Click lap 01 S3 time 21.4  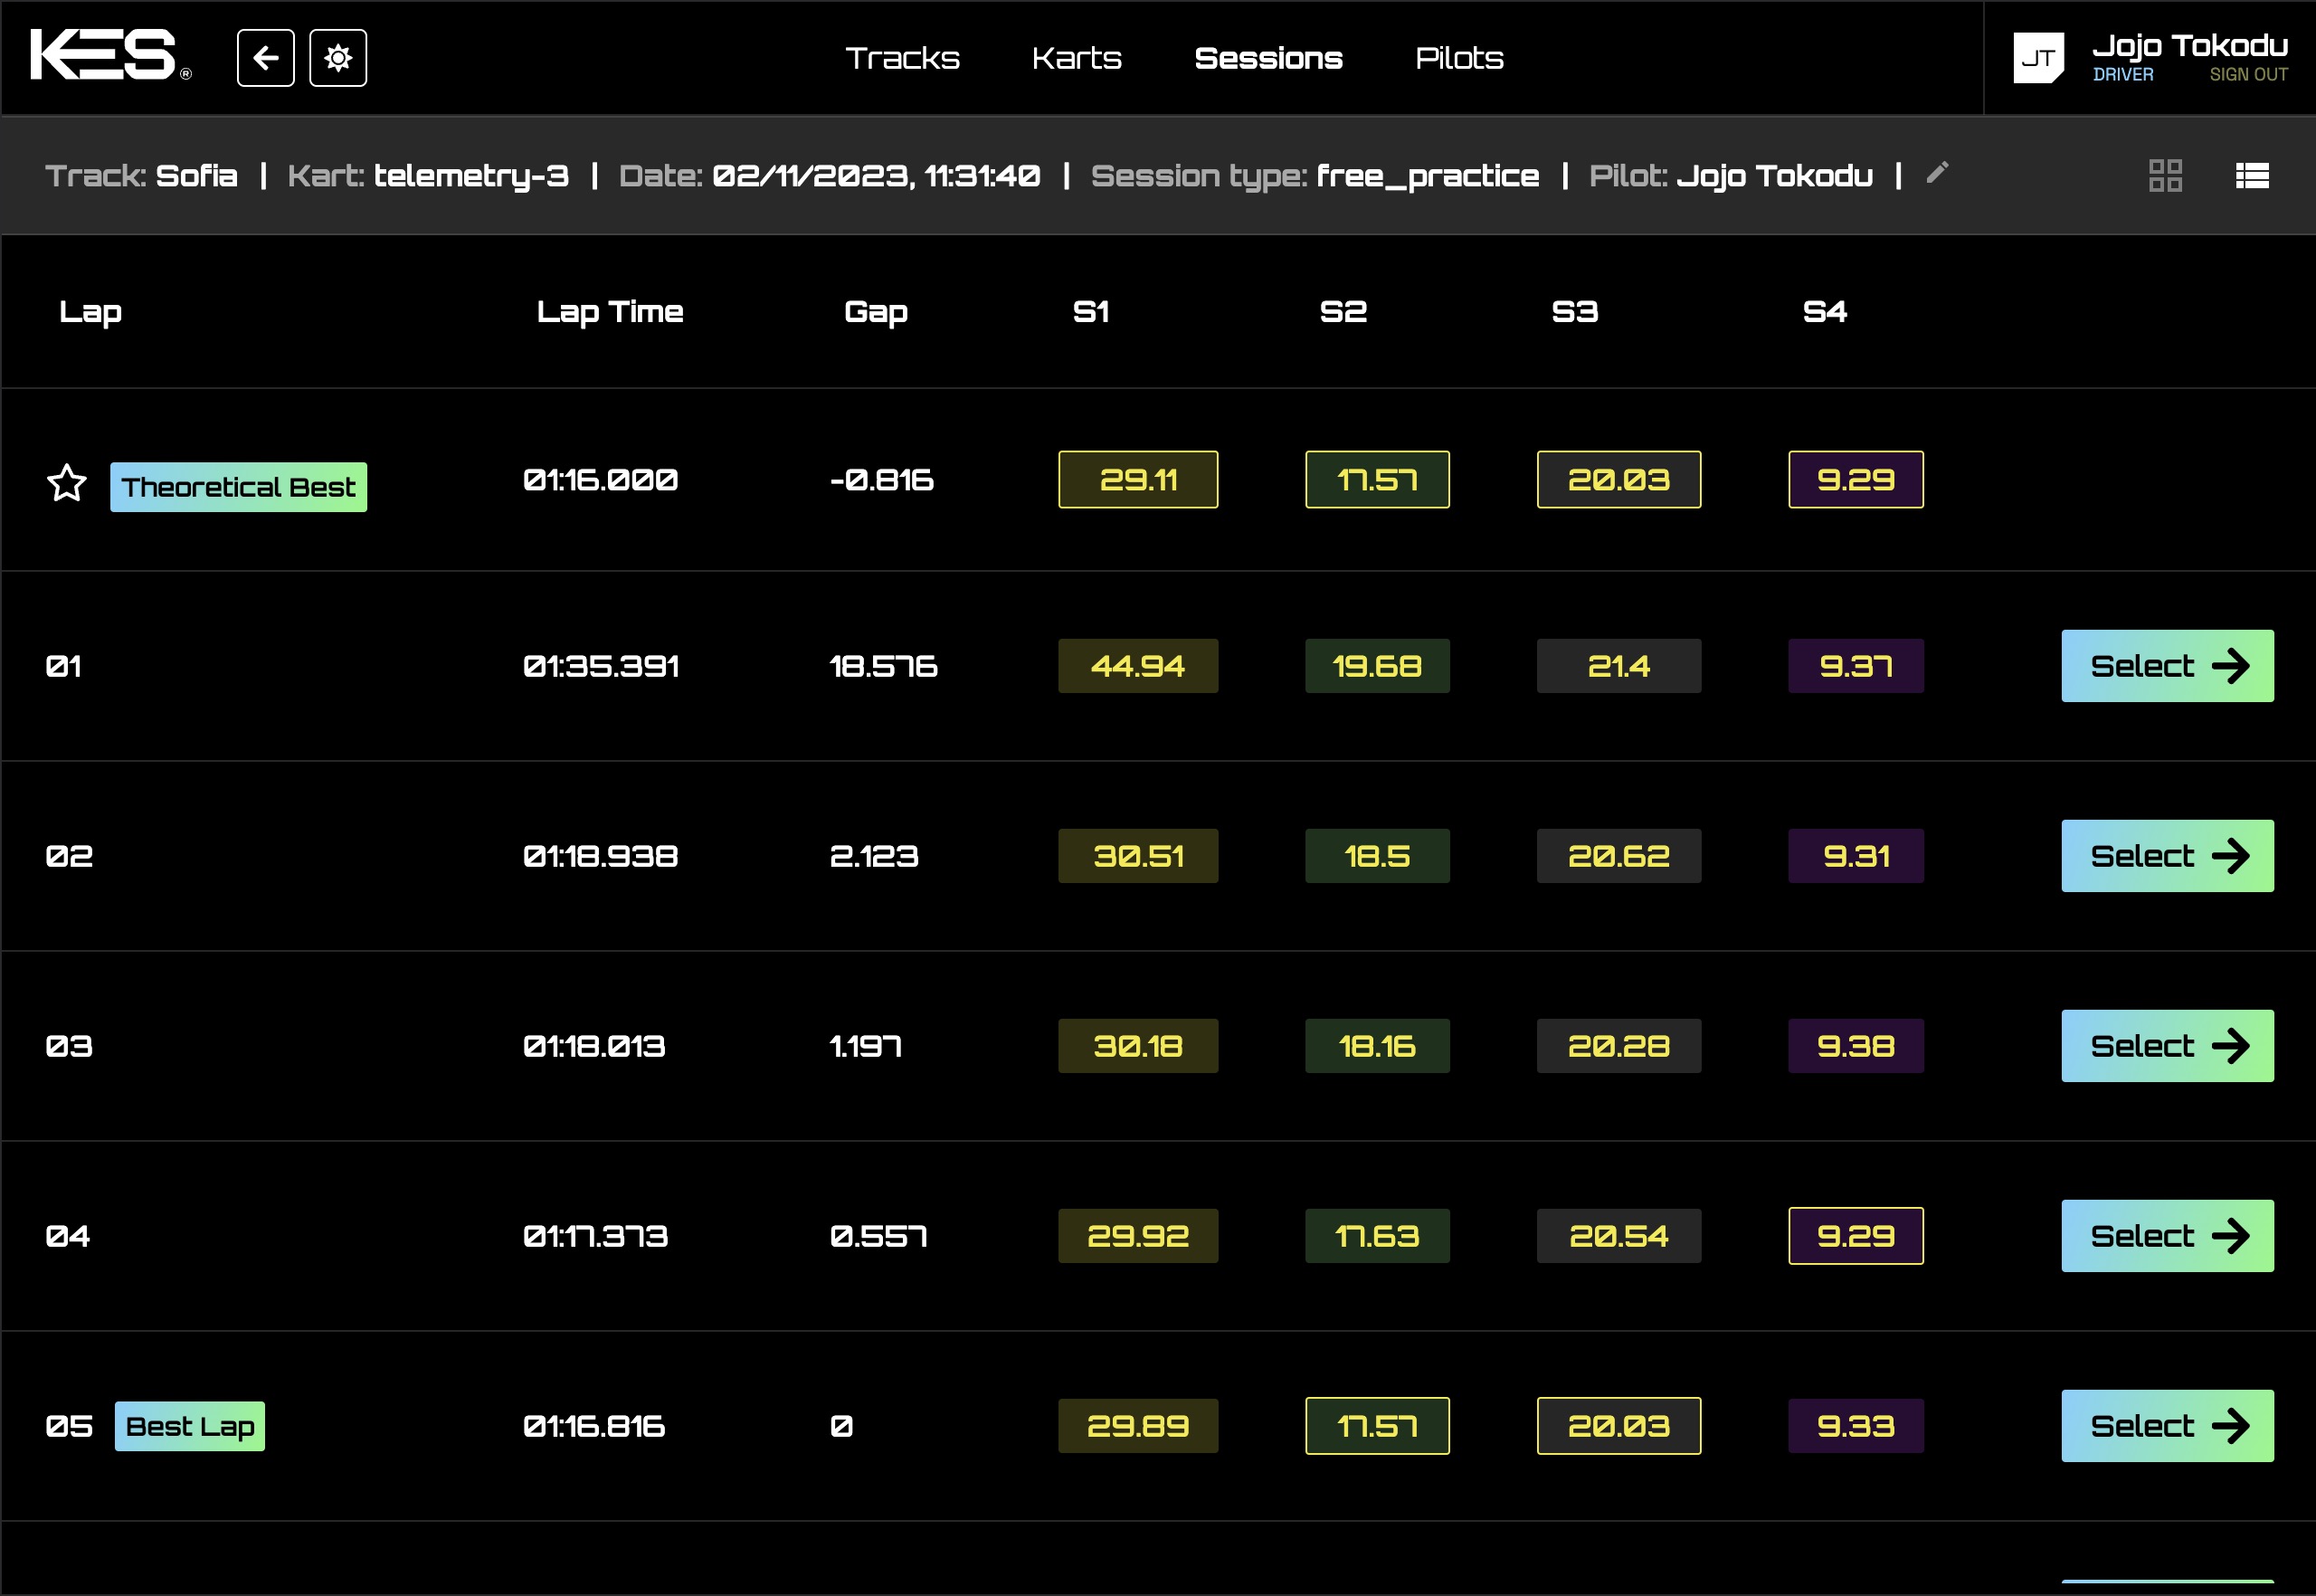[1619, 666]
